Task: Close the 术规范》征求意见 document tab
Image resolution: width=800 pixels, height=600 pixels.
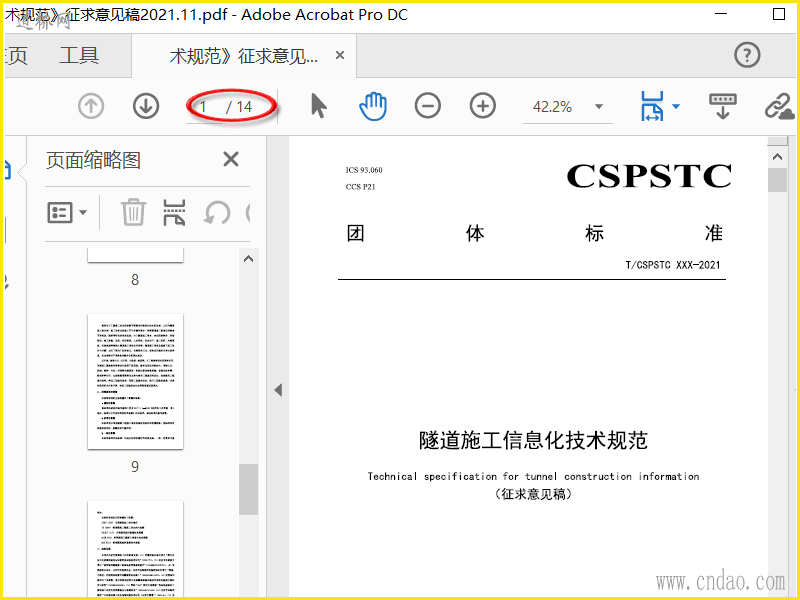Action: click(340, 55)
